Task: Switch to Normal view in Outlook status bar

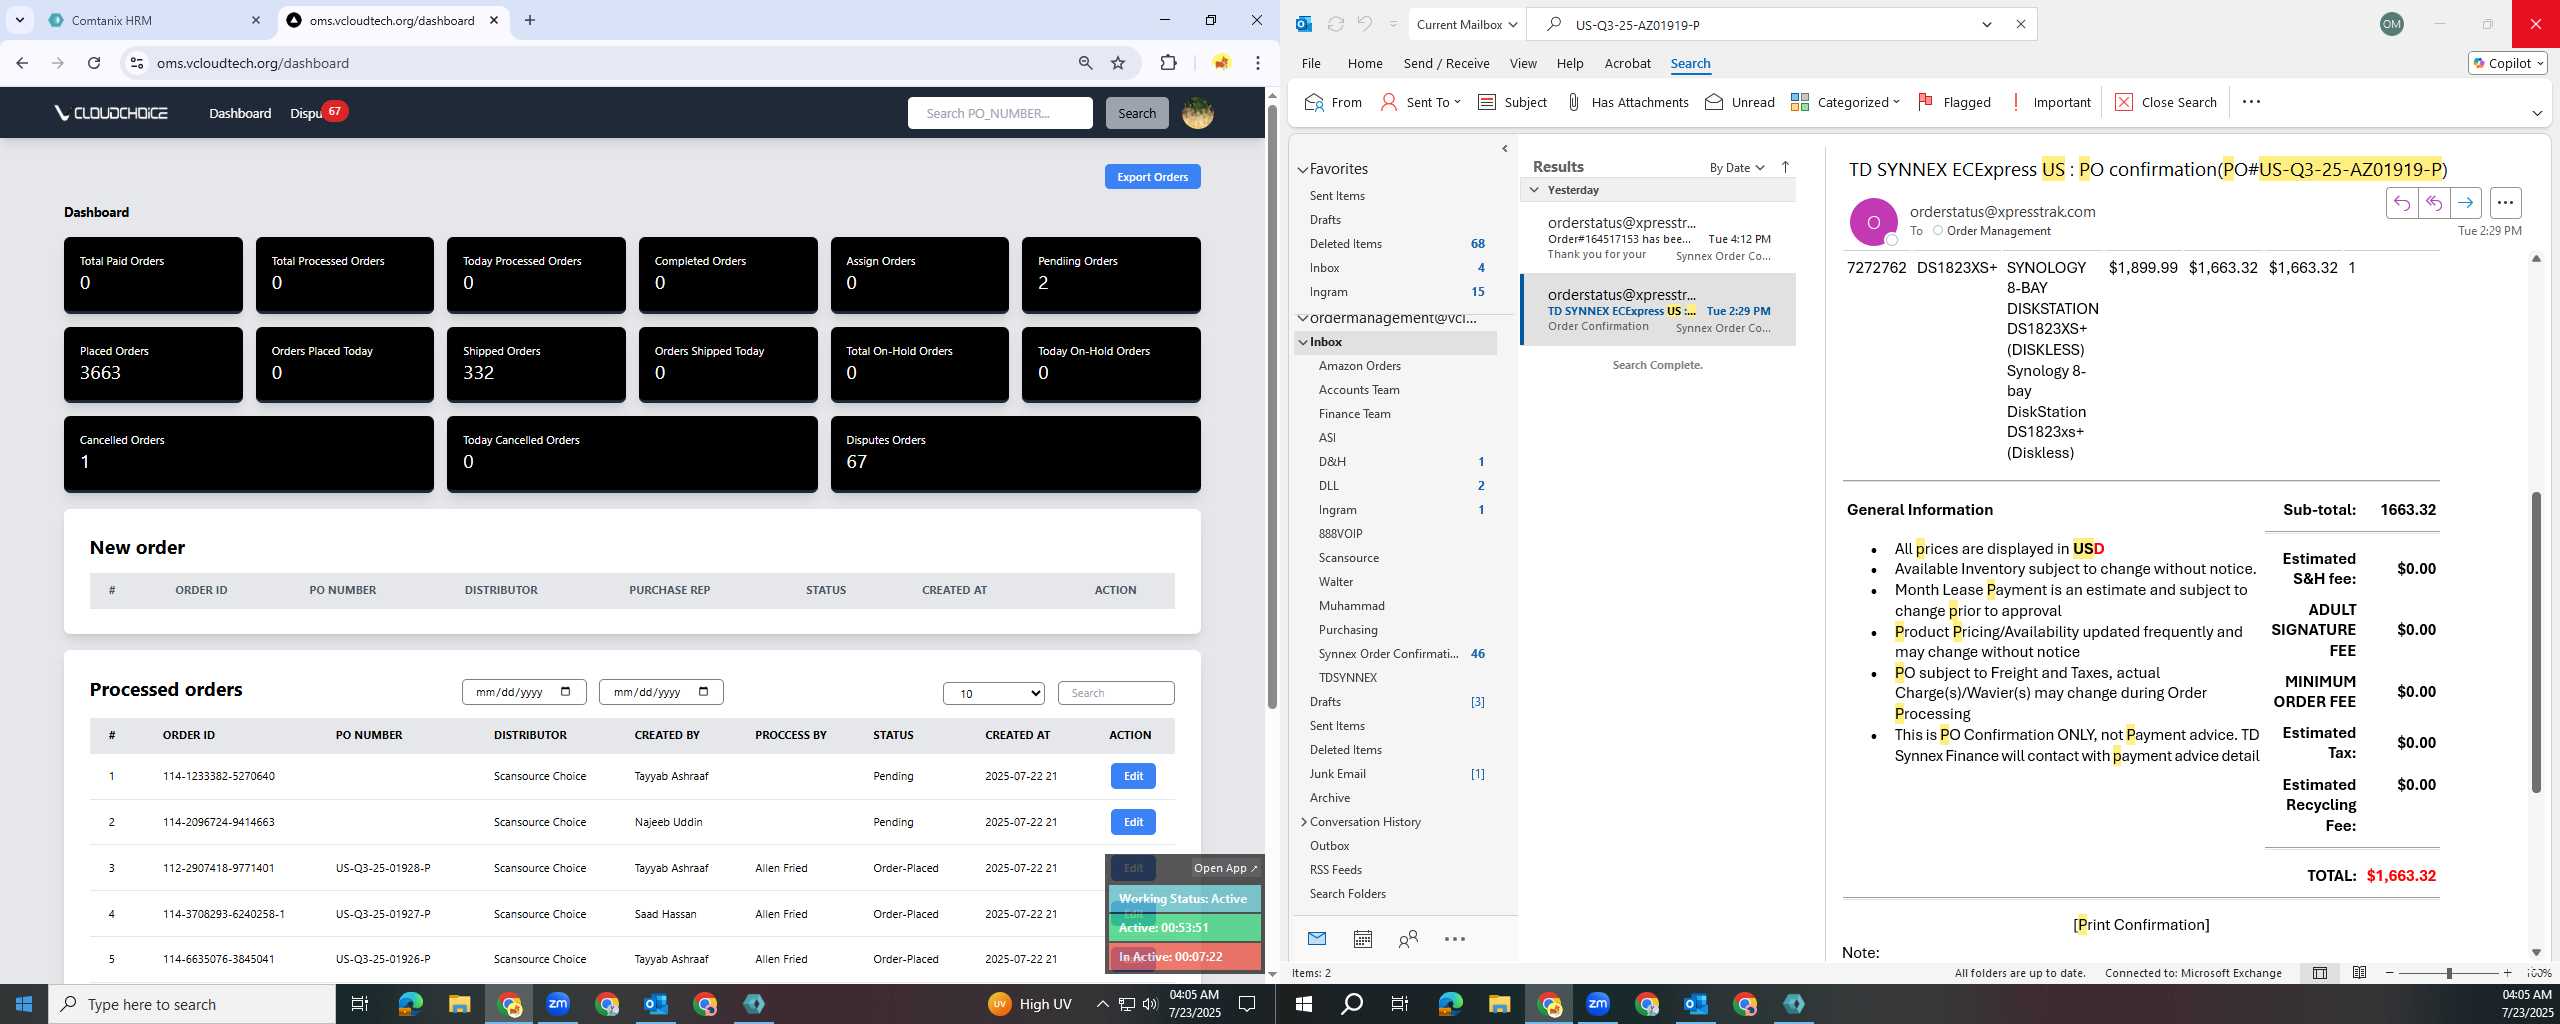Action: [x=2320, y=973]
